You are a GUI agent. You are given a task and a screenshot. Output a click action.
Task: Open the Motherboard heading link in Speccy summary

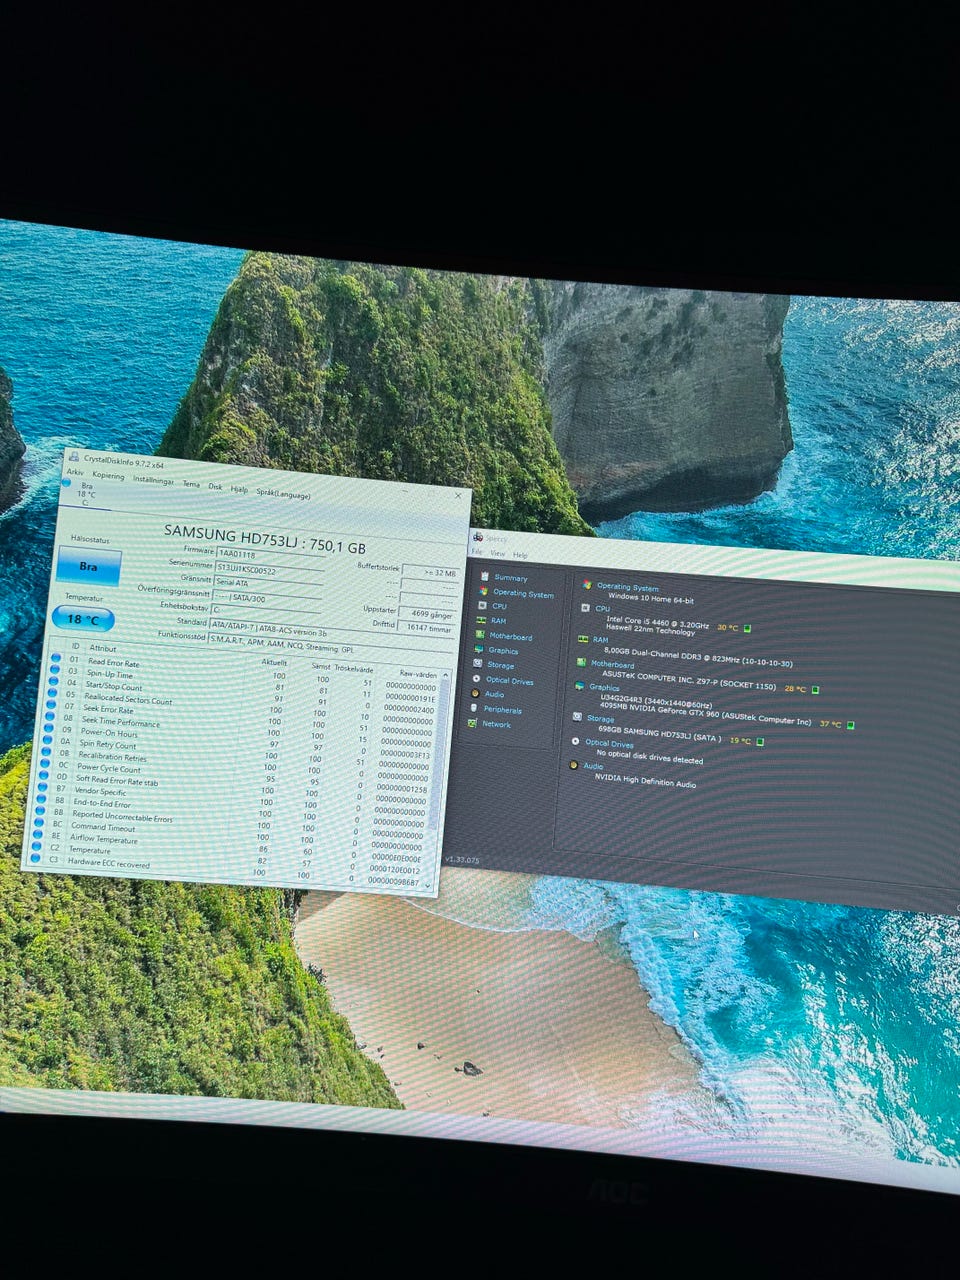612,664
